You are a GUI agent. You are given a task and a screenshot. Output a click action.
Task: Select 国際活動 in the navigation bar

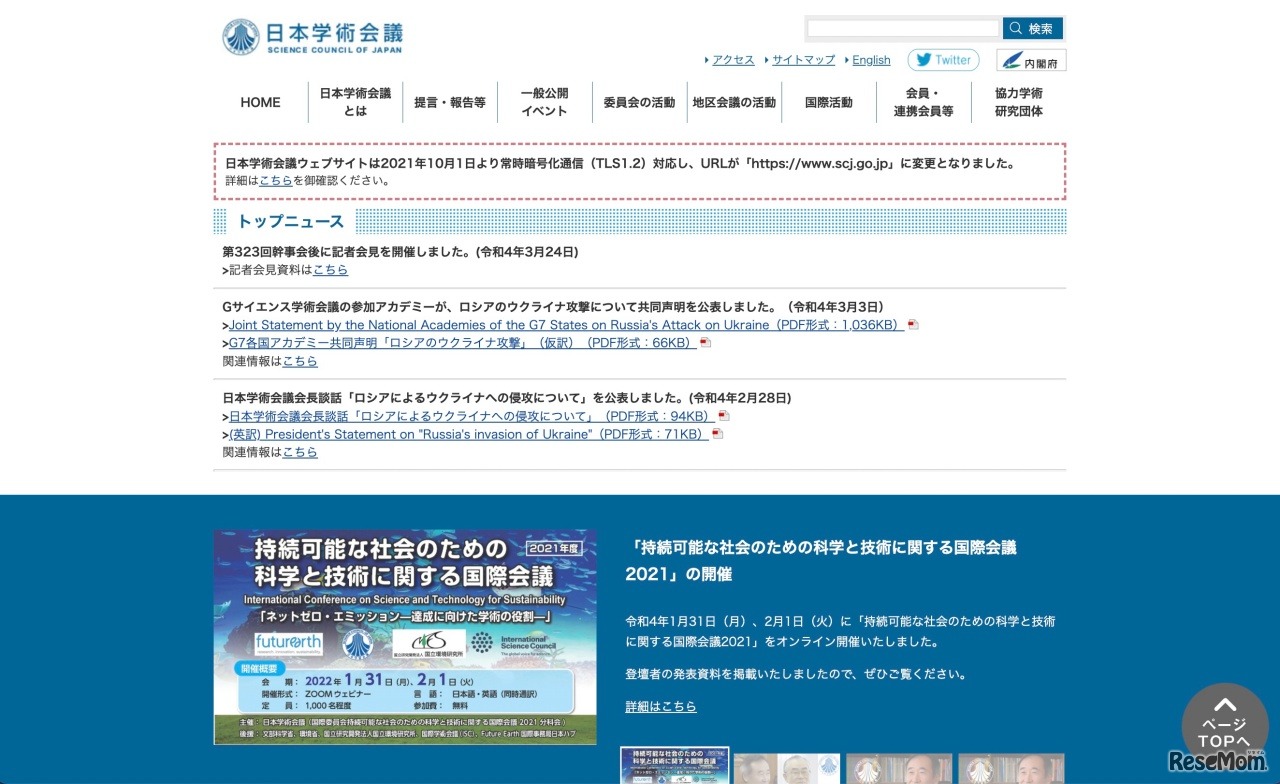point(830,102)
